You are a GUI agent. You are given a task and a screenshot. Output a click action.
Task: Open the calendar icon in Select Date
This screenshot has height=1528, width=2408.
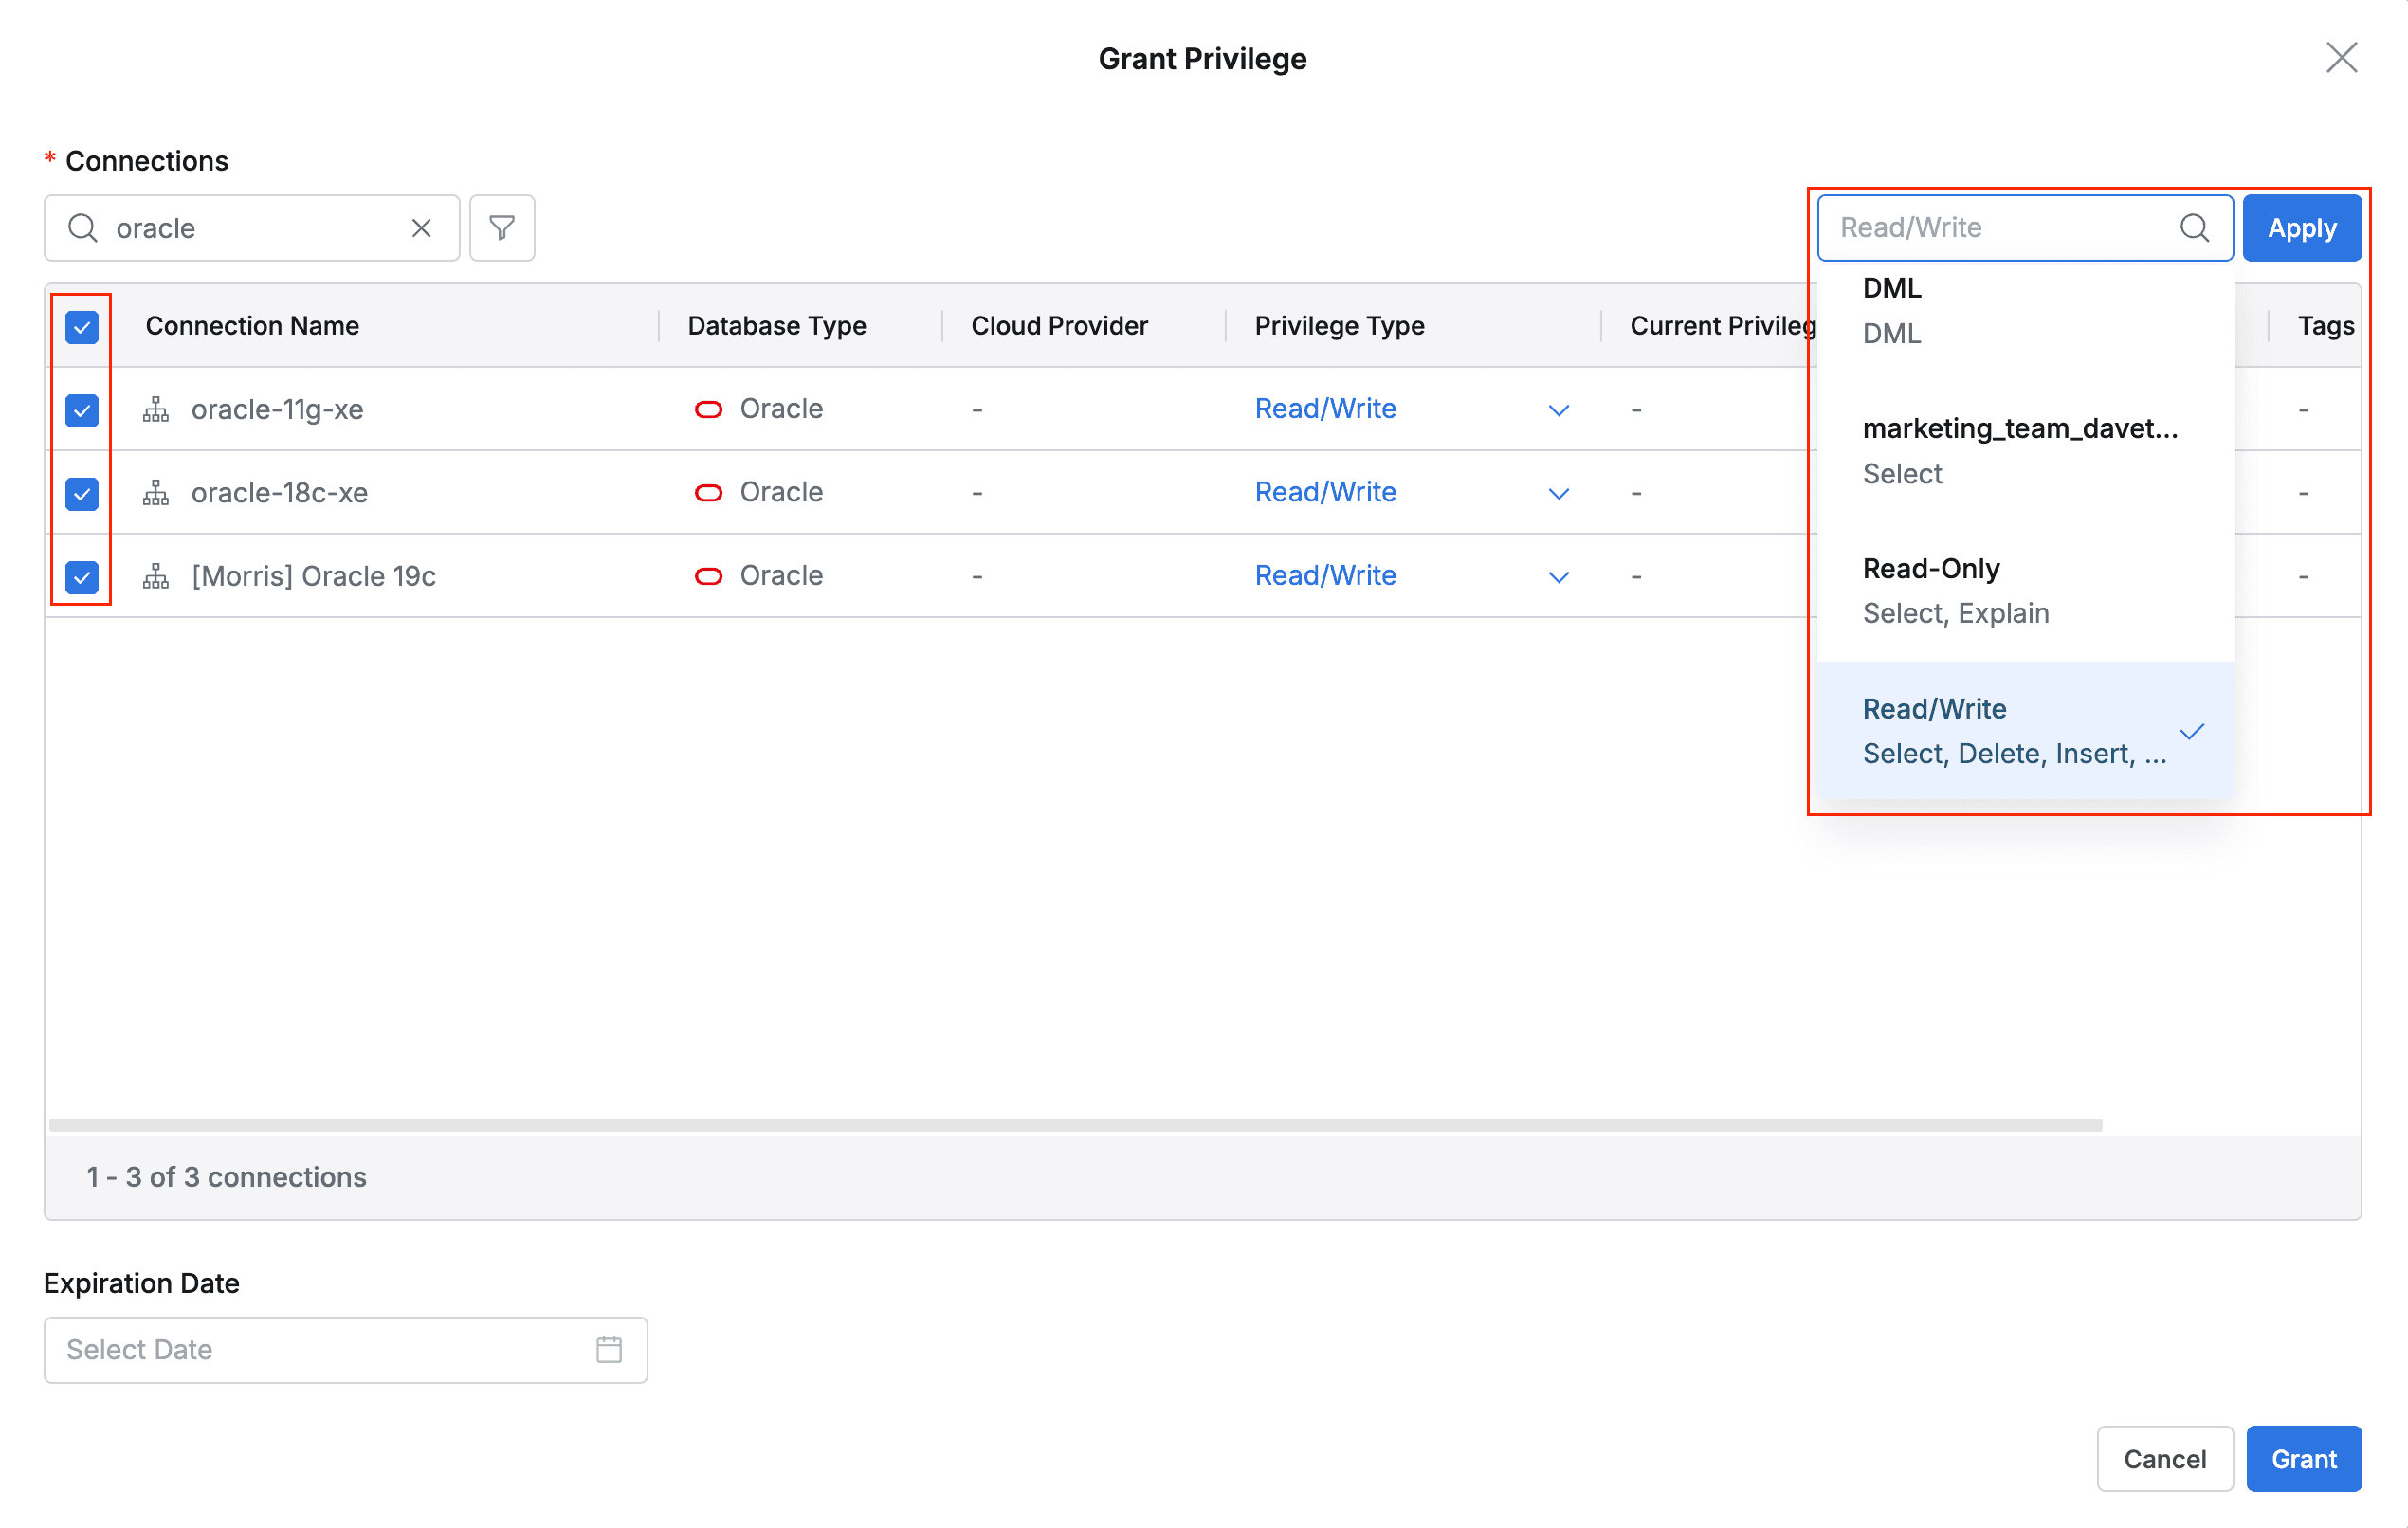pos(608,1350)
